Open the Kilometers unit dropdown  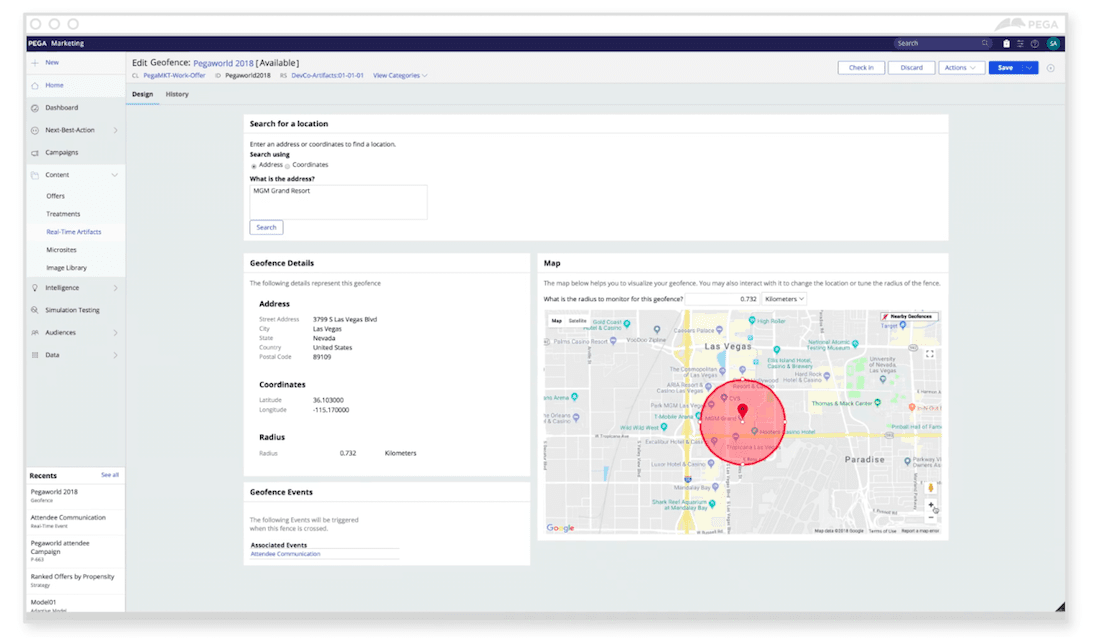785,298
